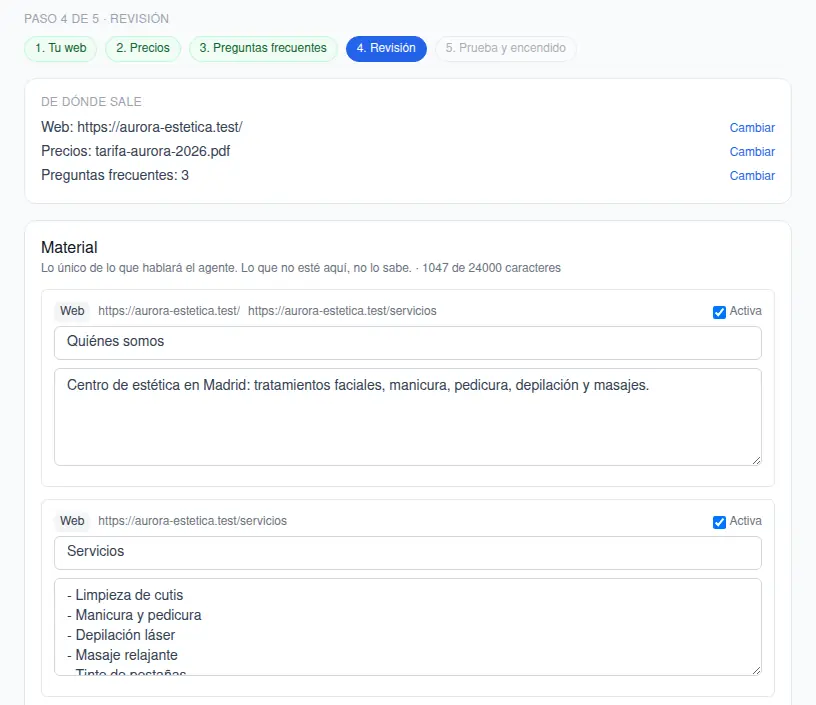This screenshot has width=816, height=705.
Task: Click the Activa label in the Servicios card
Action: [745, 521]
